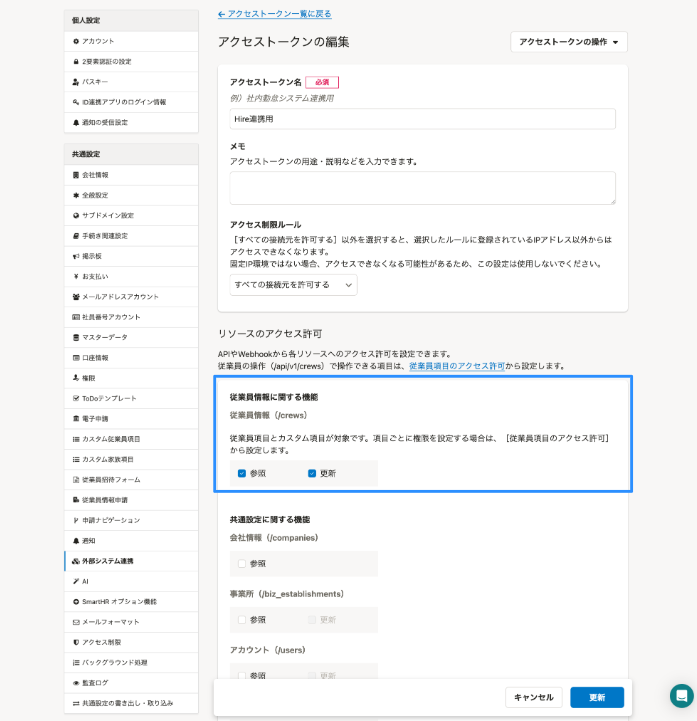Enable 参照 checkbox for 事業所

pyautogui.click(x=242, y=620)
